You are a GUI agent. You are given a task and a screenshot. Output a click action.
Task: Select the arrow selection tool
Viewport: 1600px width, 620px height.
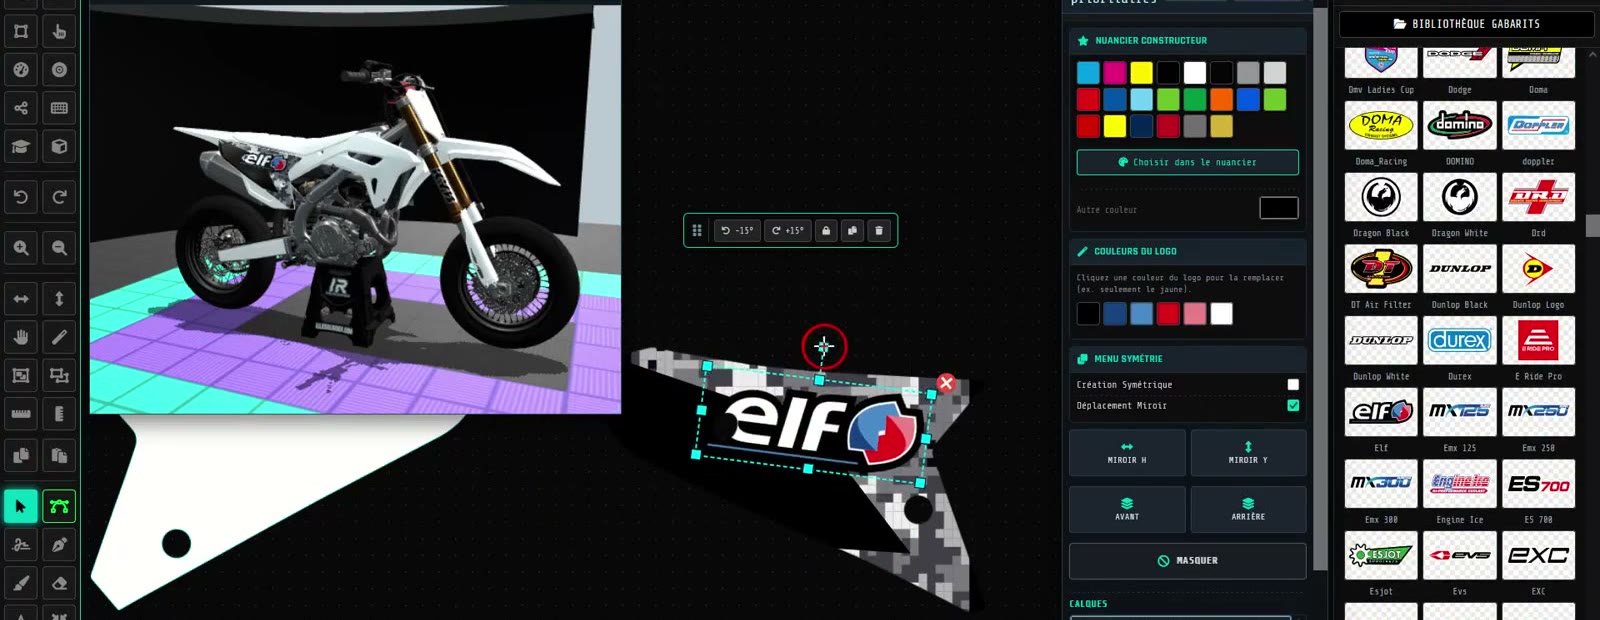(x=21, y=506)
